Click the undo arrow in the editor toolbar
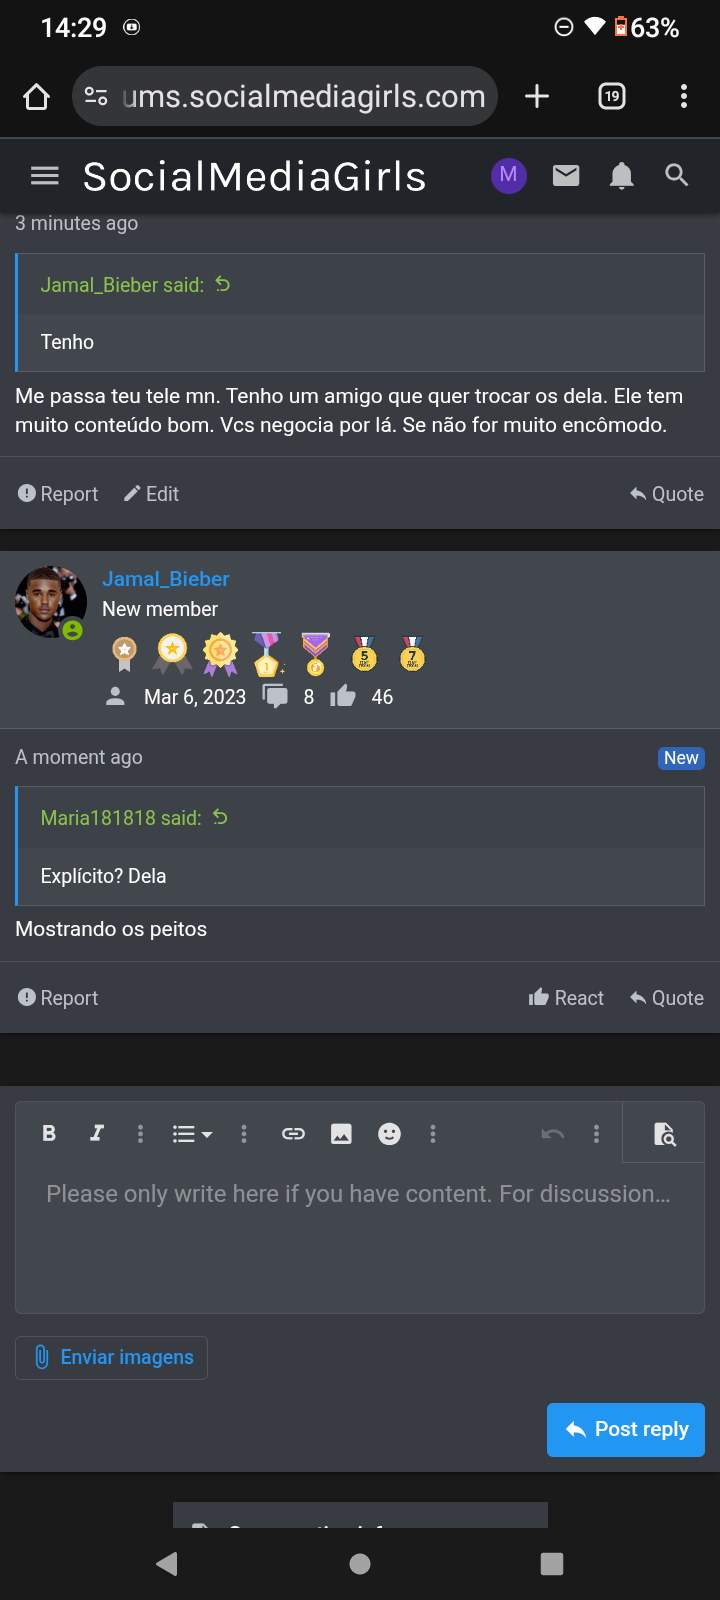 point(552,1133)
